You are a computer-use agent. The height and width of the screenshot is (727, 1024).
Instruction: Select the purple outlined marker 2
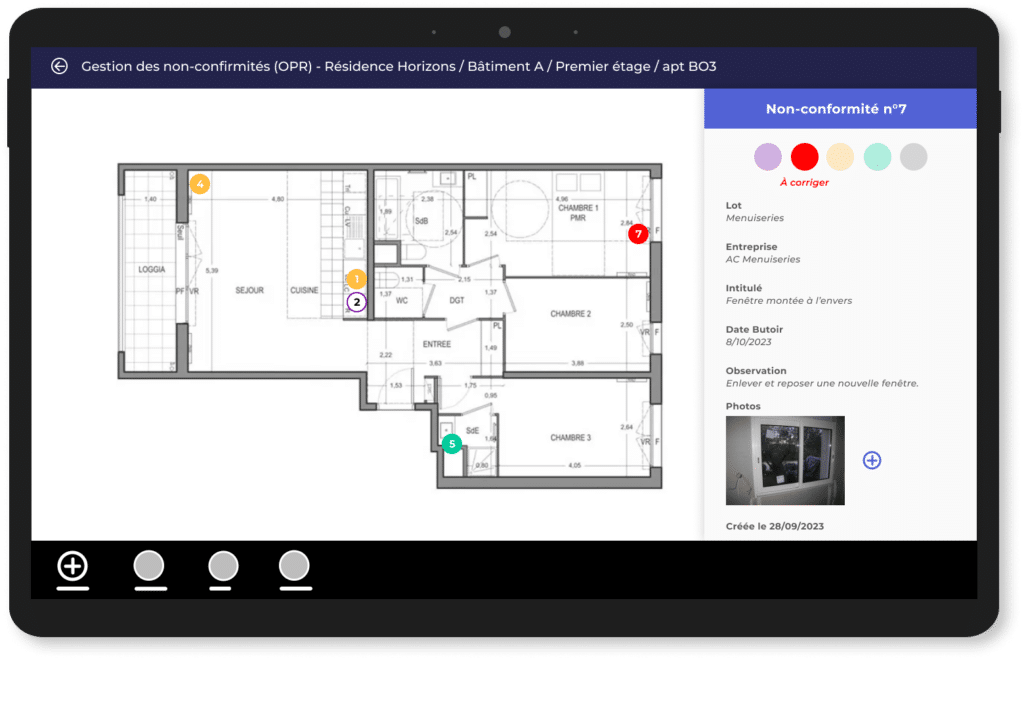[357, 302]
